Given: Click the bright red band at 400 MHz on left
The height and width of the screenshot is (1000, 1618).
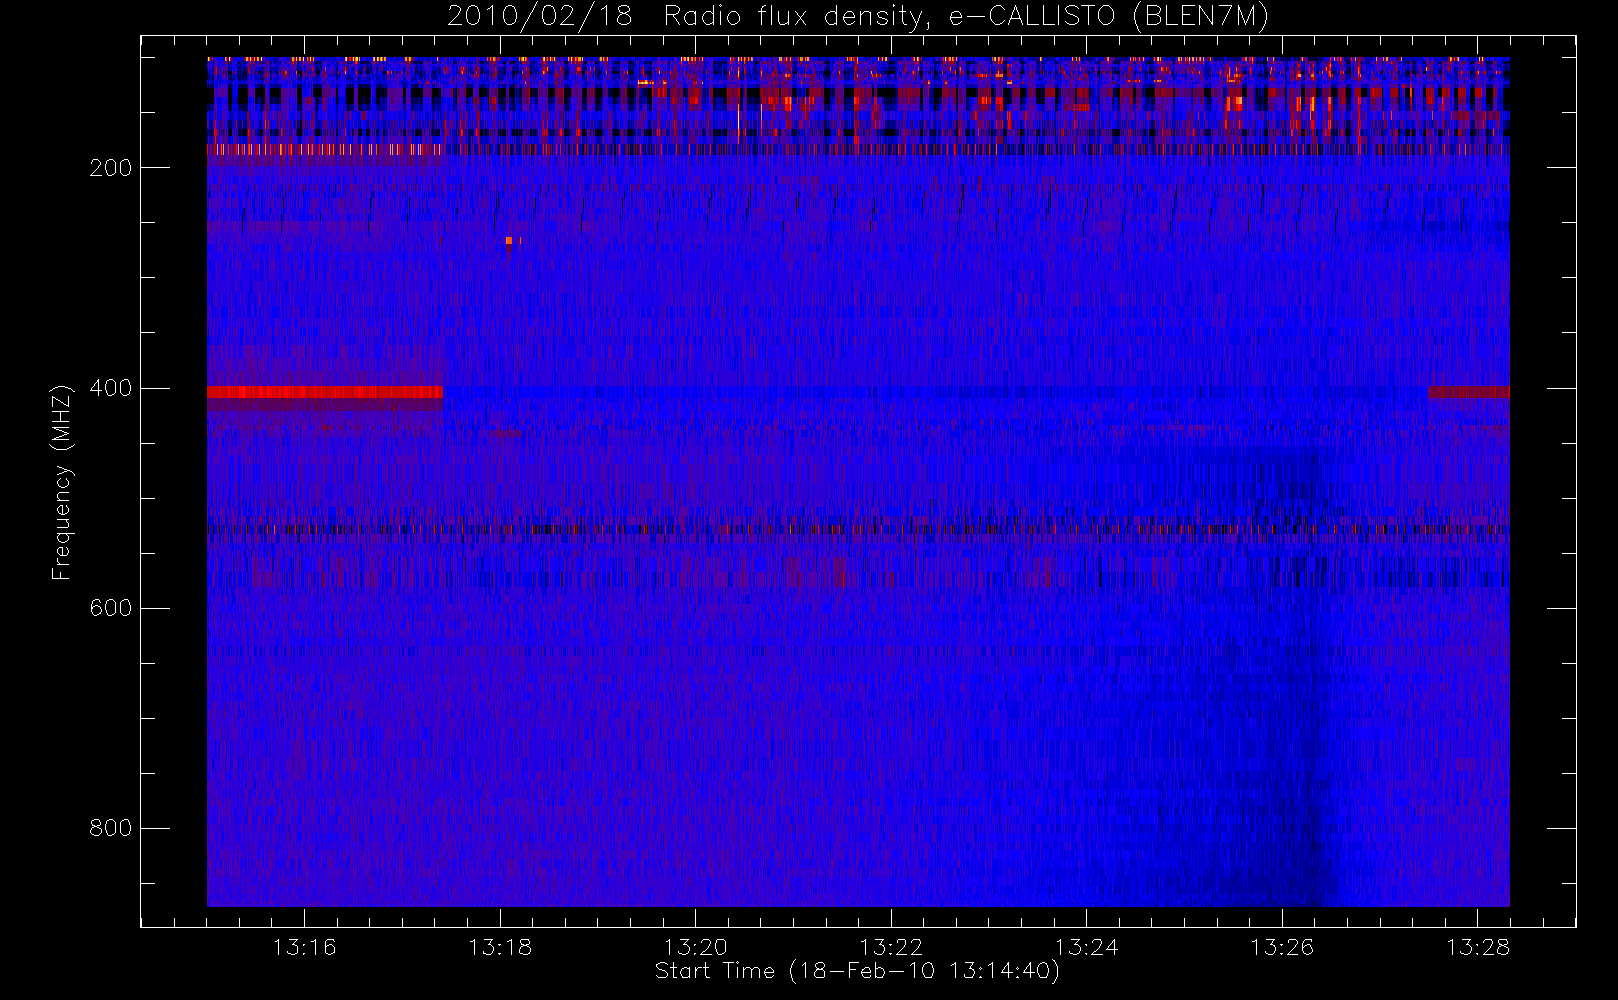Looking at the screenshot, I should [325, 392].
